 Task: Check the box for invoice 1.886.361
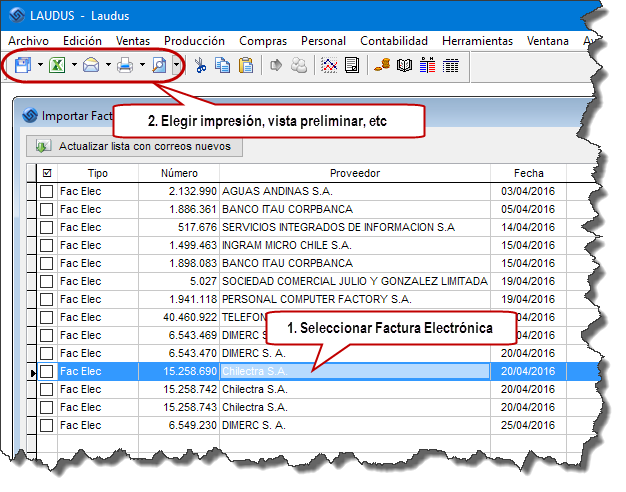click(47, 209)
